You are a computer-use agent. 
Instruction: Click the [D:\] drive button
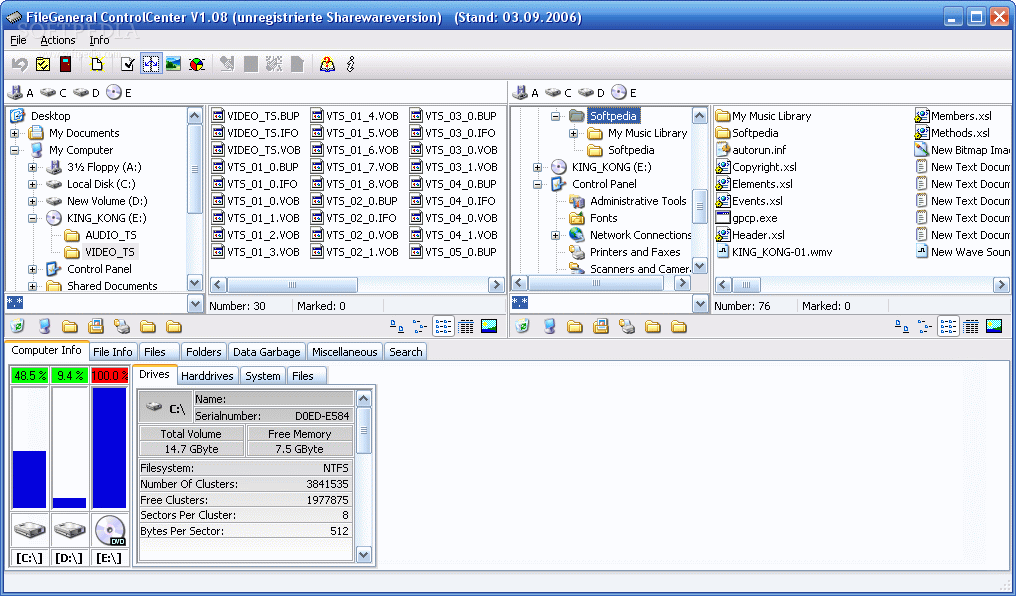pos(69,558)
